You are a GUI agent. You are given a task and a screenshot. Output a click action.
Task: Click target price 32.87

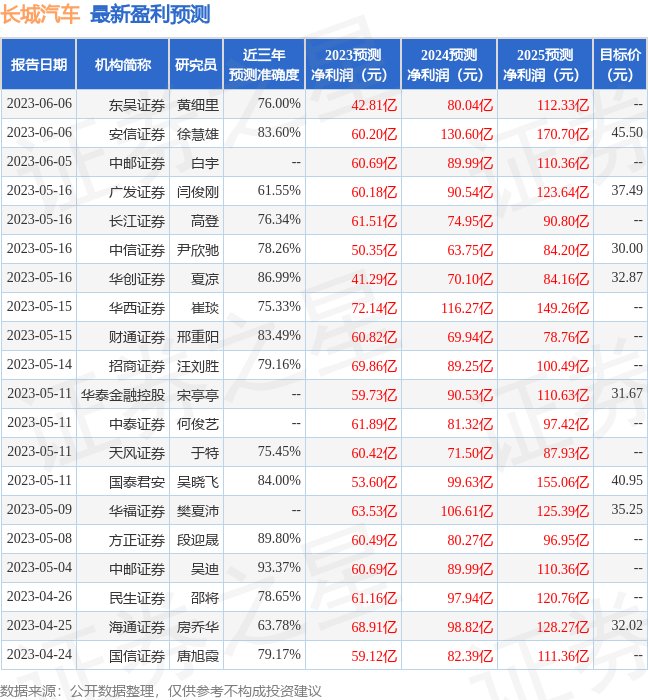pos(627,277)
